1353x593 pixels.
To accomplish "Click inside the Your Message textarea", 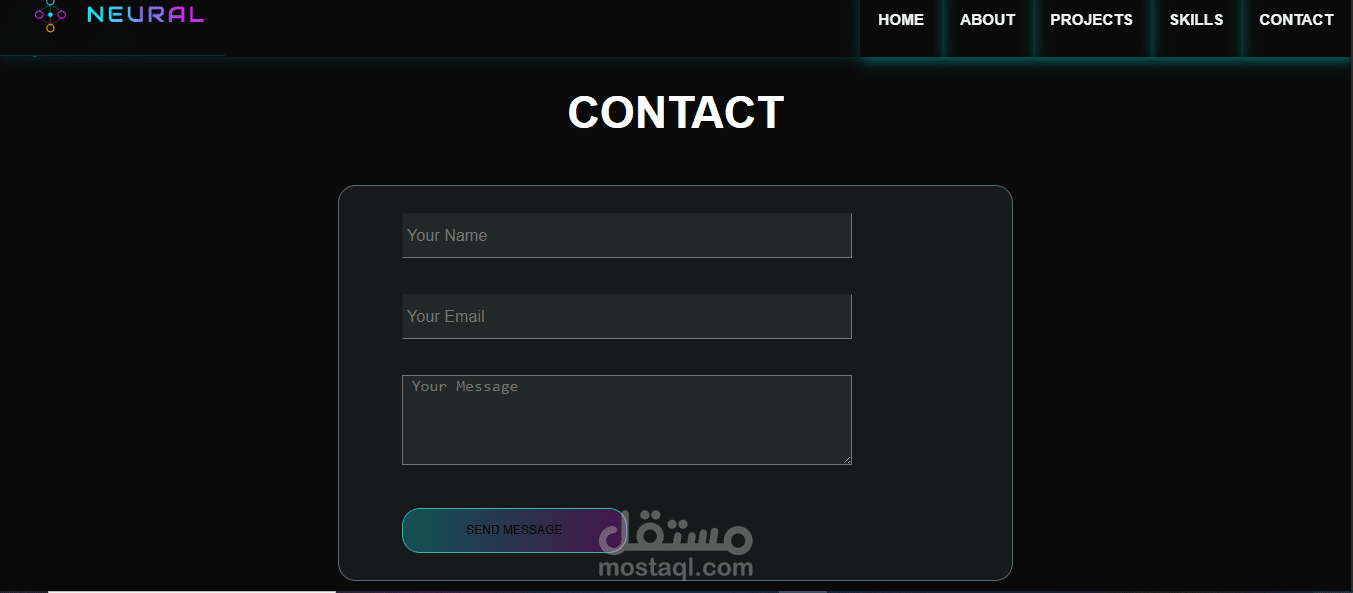I will pos(627,420).
